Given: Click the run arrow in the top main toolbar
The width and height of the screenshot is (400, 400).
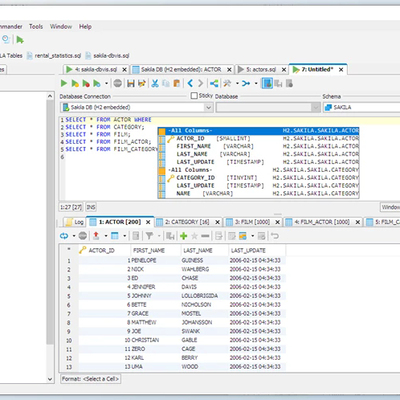Looking at the screenshot, I should [x=20, y=40].
